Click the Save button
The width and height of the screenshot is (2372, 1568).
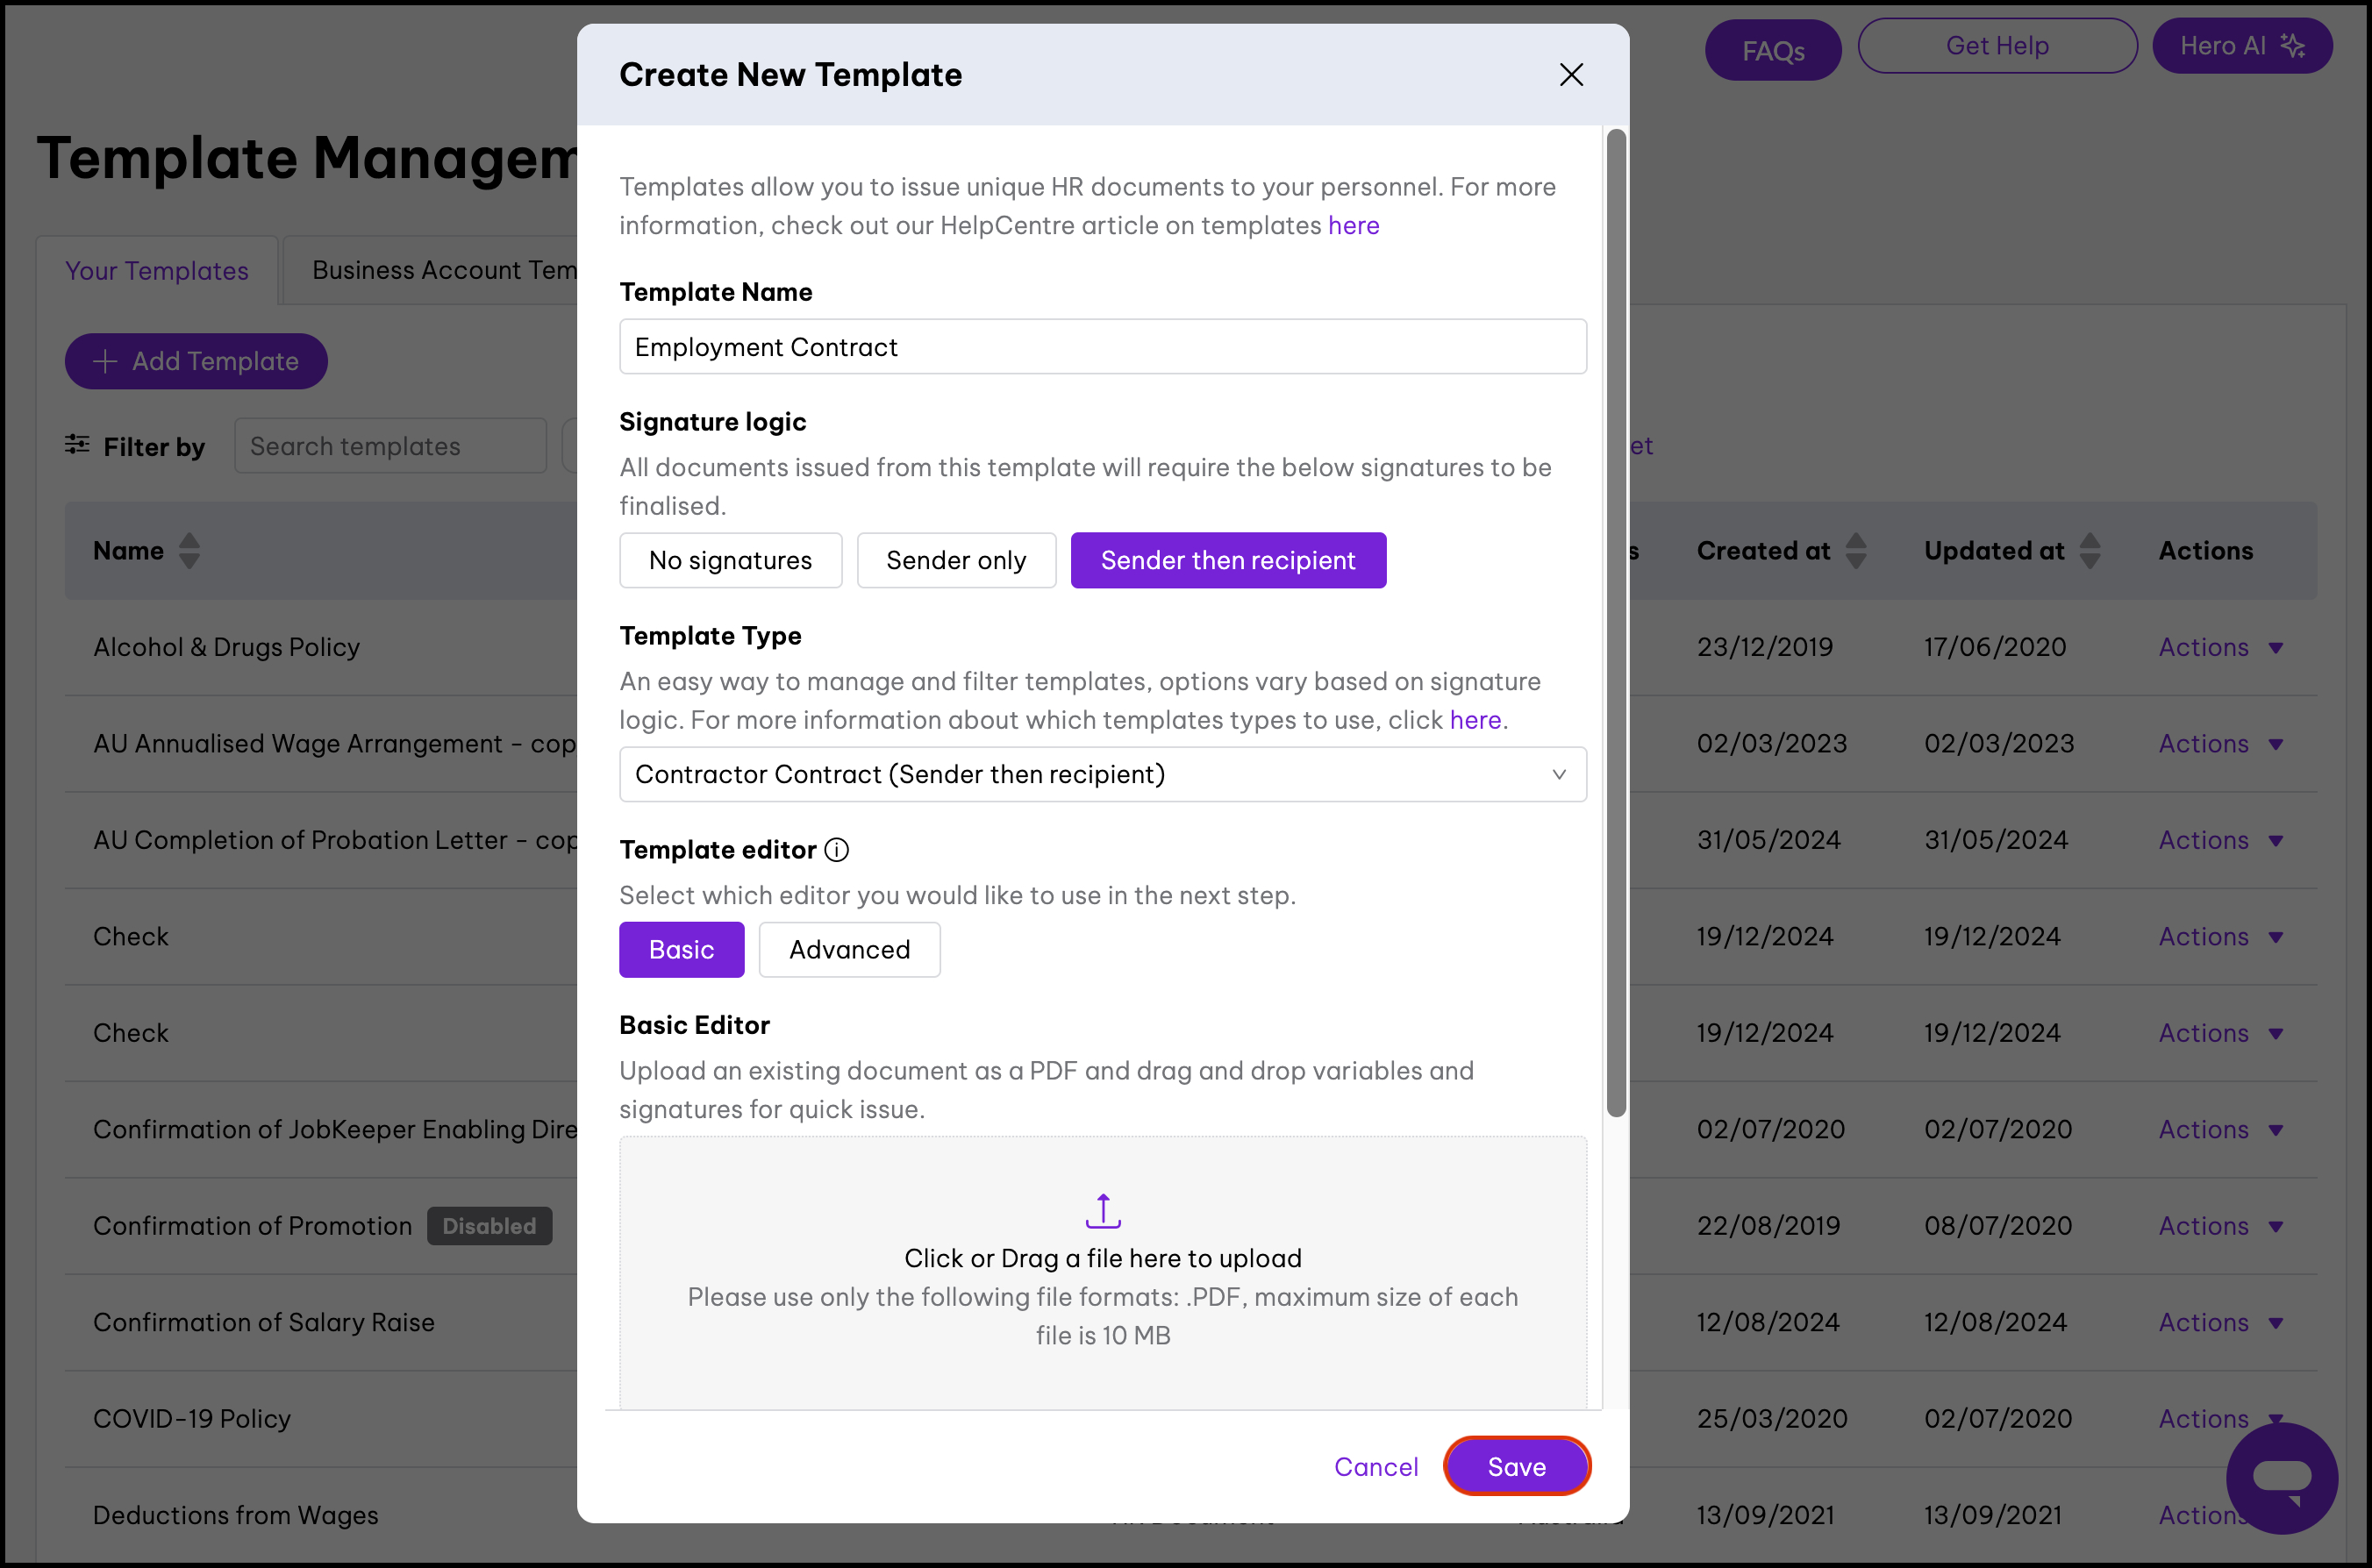[x=1516, y=1466]
